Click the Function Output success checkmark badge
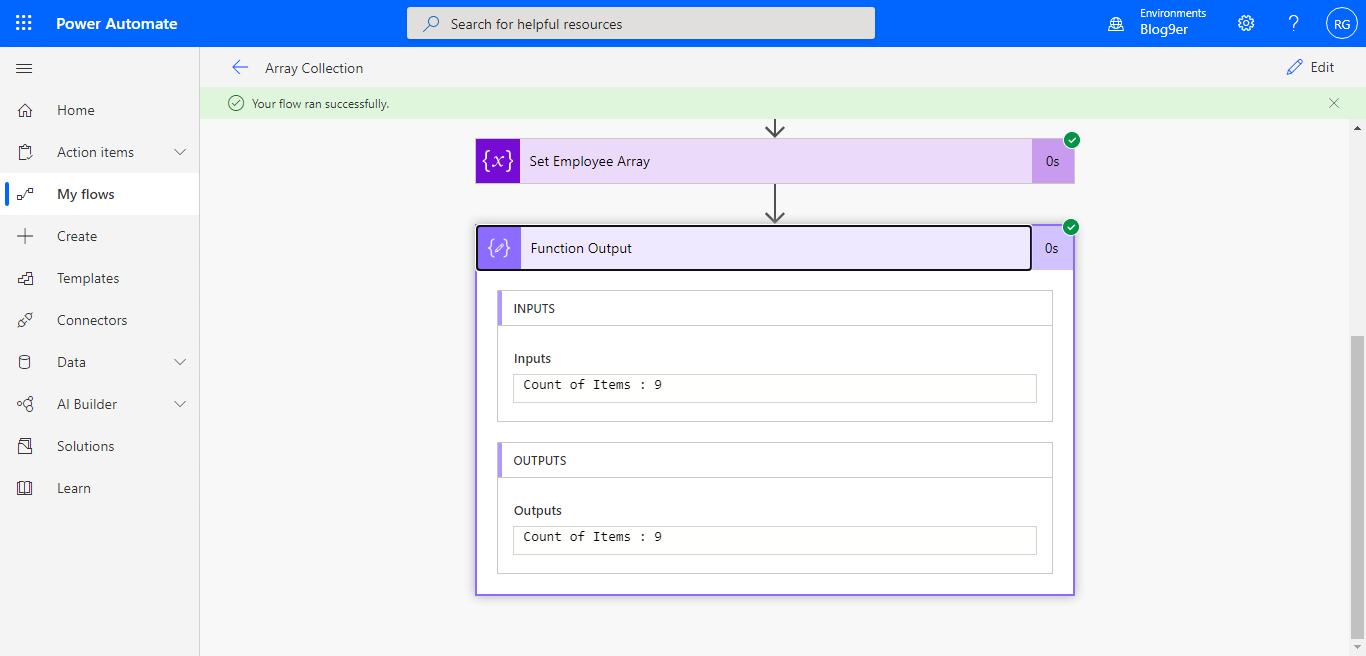Viewport: 1366px width, 656px height. (1072, 226)
